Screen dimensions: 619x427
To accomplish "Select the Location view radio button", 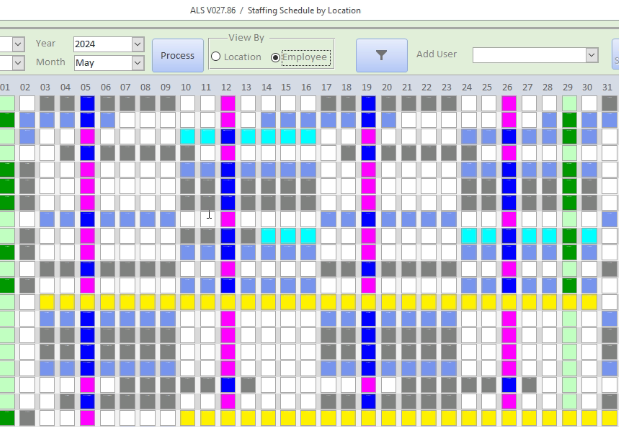I will (216, 58).
